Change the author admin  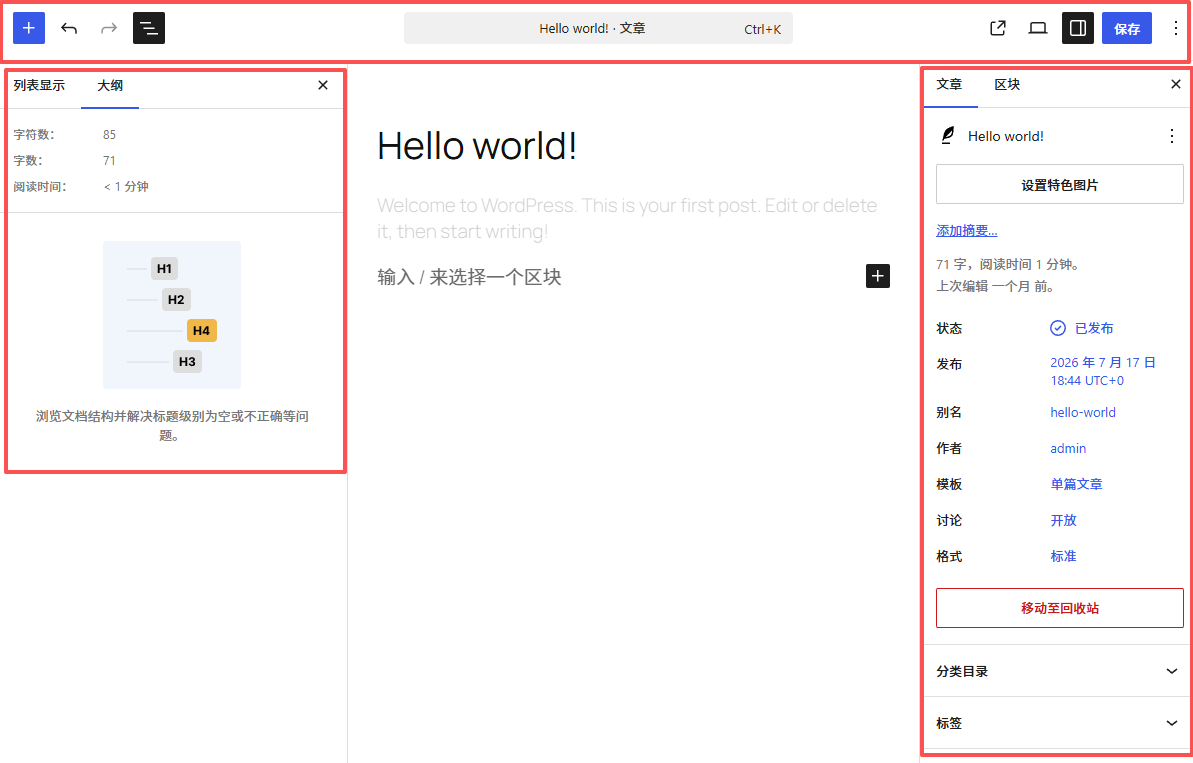tap(1068, 448)
